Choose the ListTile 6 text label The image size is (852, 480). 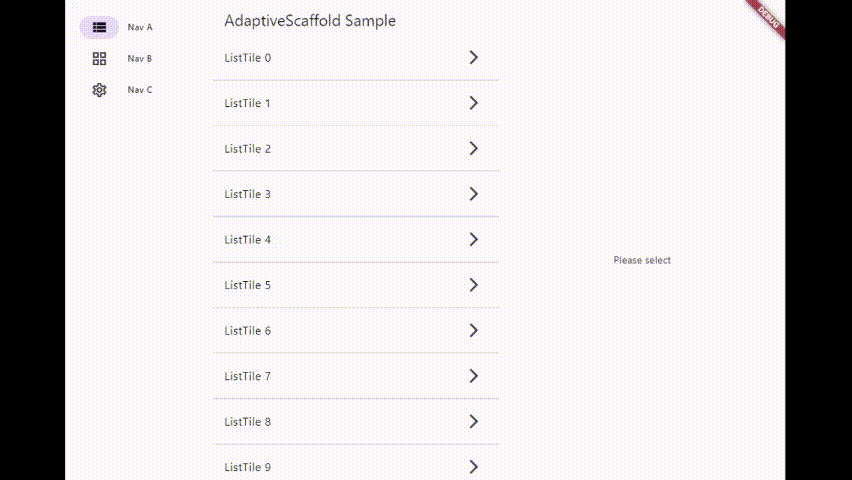pyautogui.click(x=248, y=331)
